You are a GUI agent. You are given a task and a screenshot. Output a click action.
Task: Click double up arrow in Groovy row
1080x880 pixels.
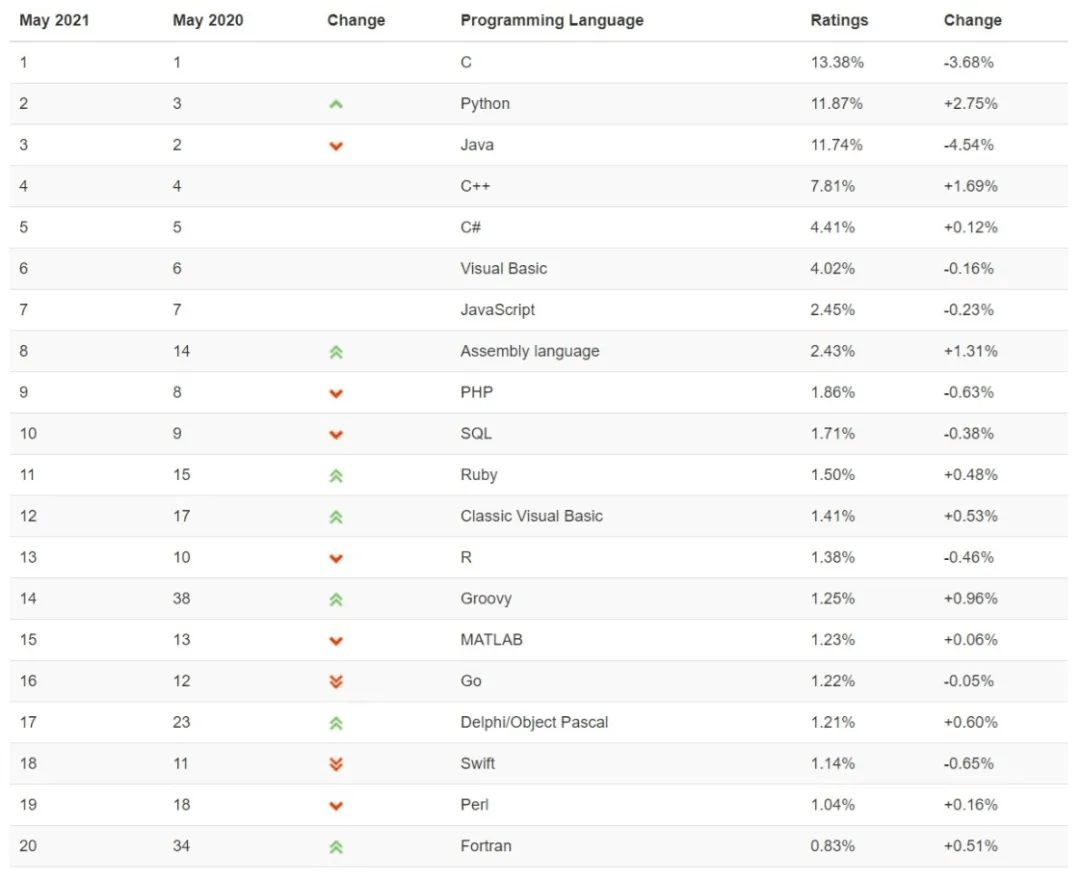(336, 599)
